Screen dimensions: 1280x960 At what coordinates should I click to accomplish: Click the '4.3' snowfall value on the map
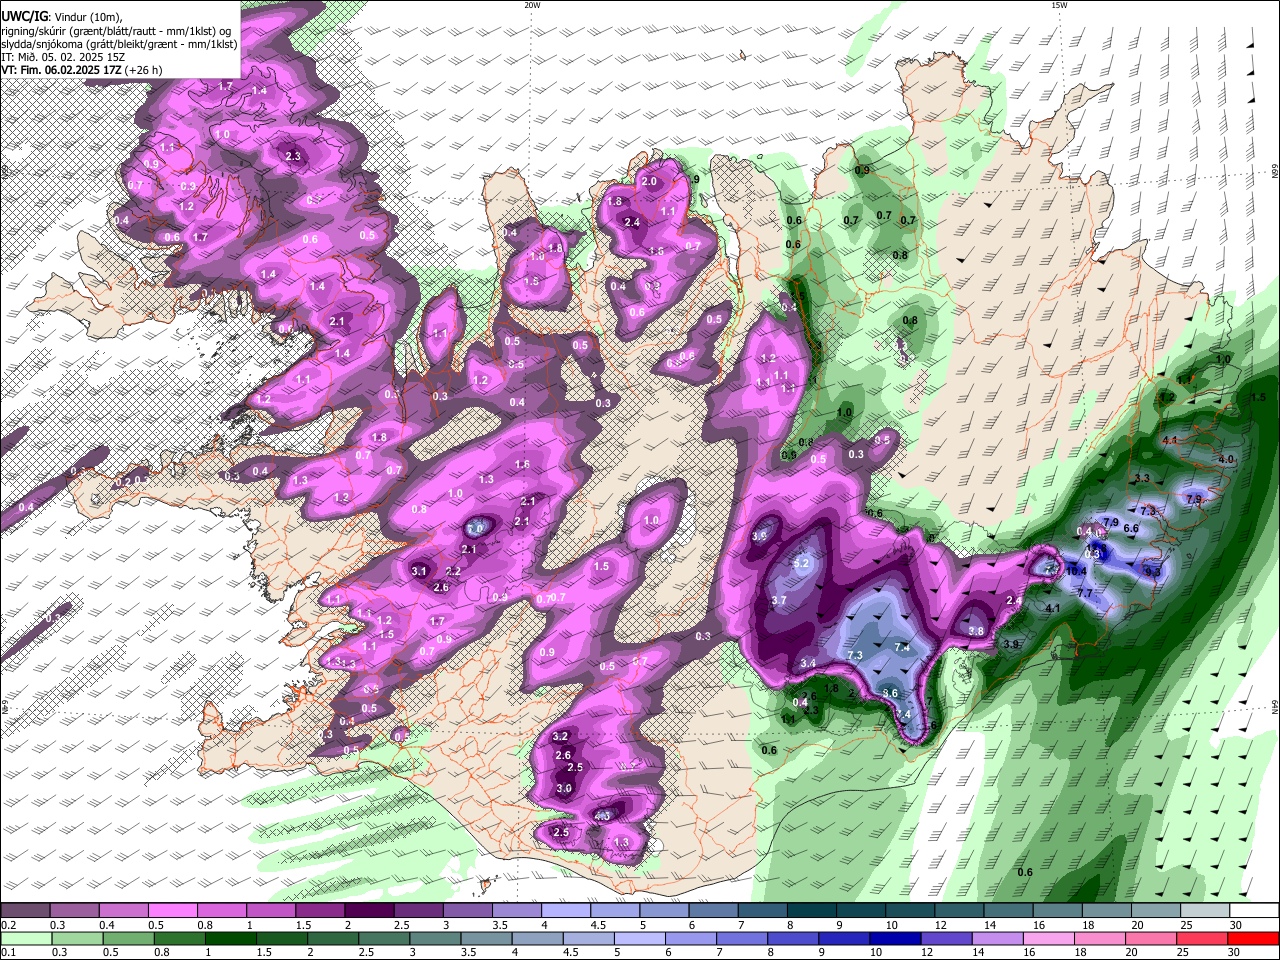[603, 816]
